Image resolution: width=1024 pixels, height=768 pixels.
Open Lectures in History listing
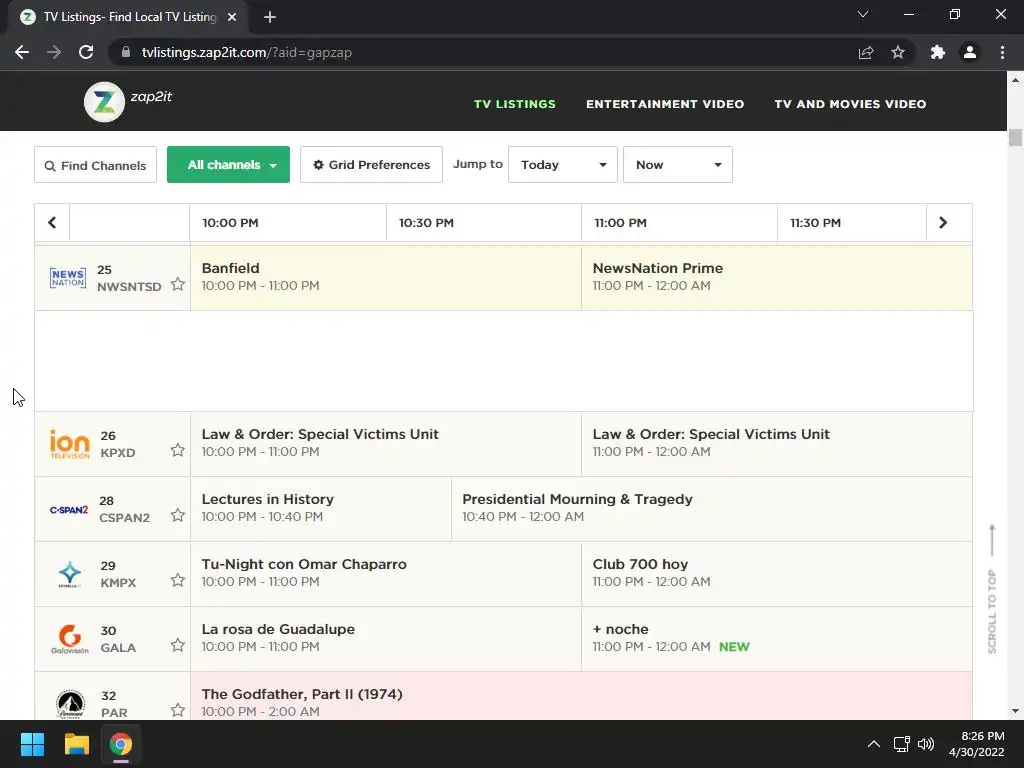tap(321, 509)
